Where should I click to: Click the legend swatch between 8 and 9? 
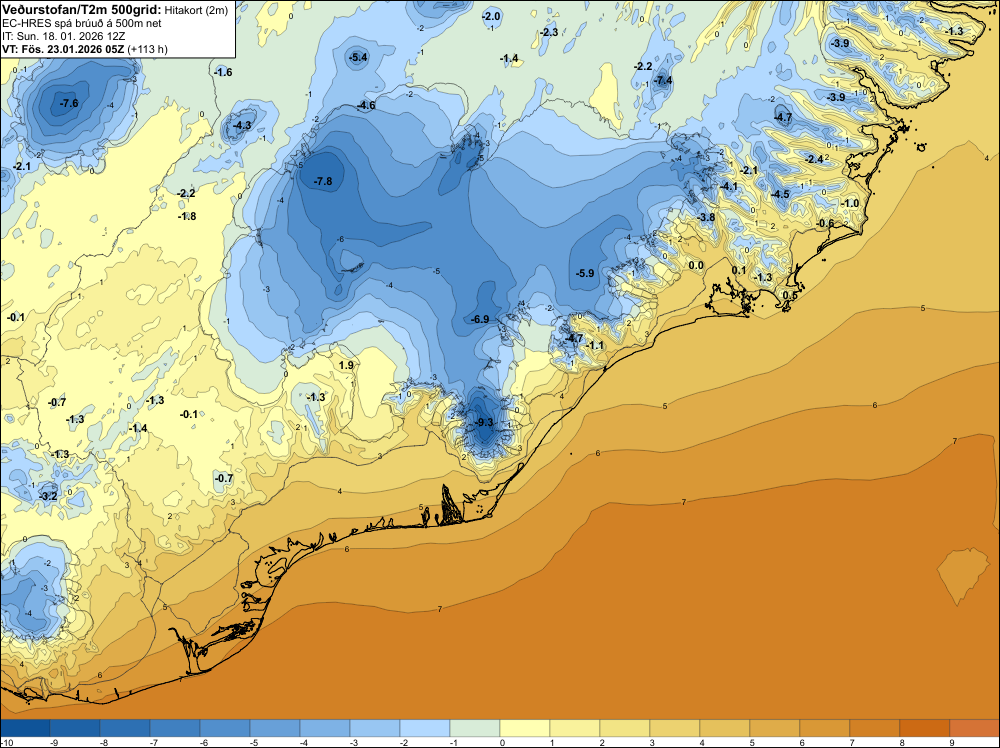pos(925,728)
